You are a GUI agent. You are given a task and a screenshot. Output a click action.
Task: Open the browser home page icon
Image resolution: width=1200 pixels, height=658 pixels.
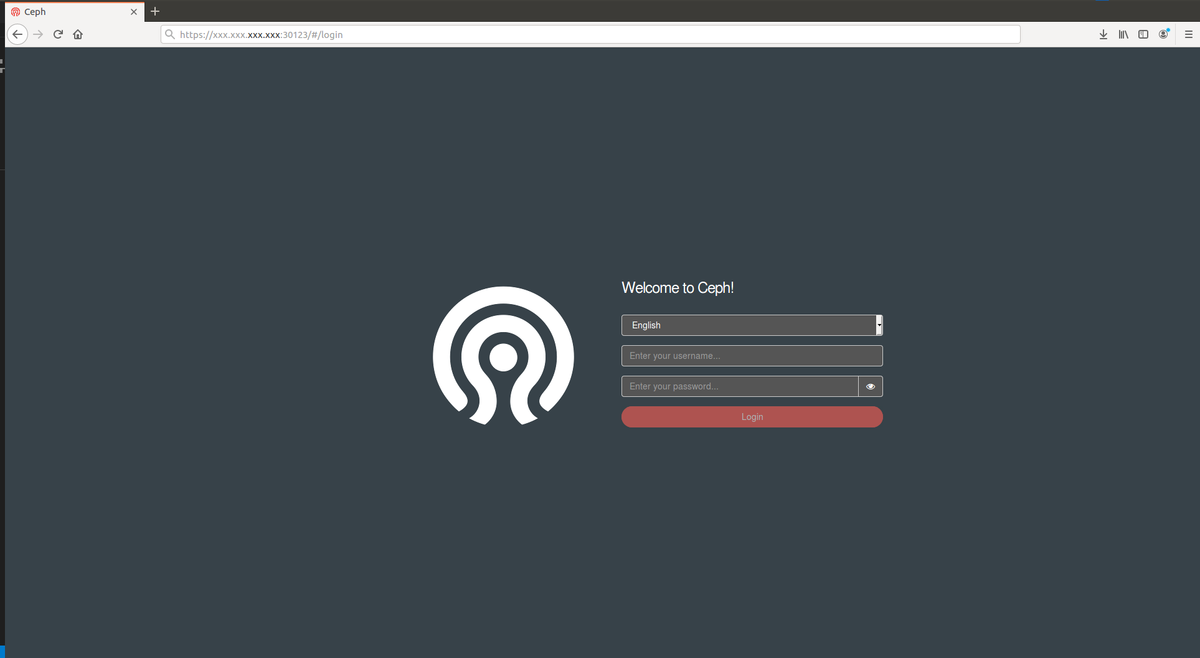tap(77, 34)
